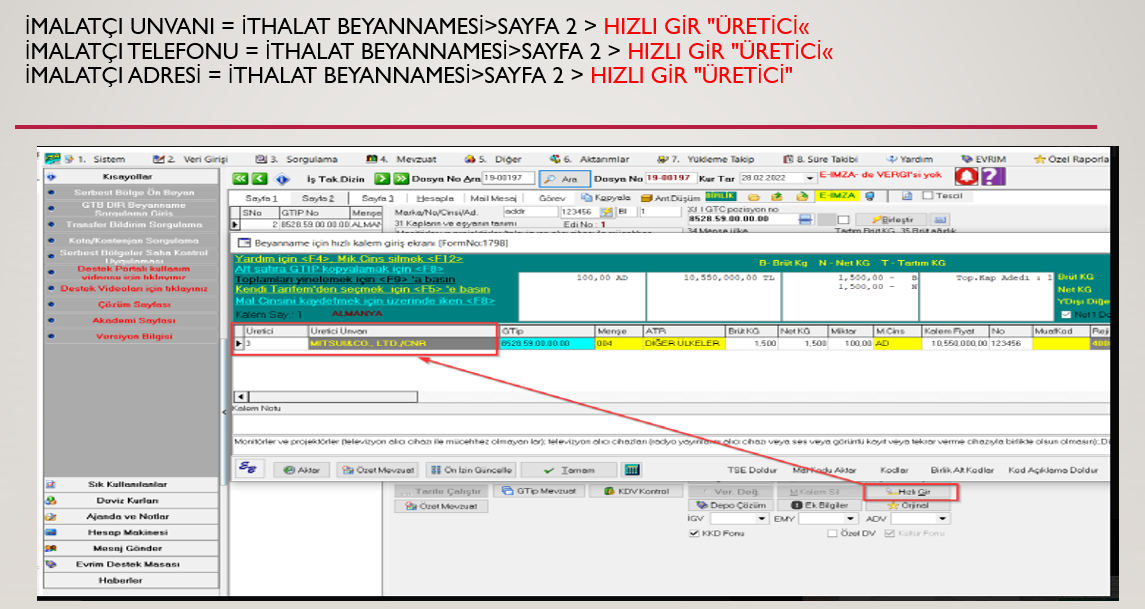Screen dimensions: 1145x609
Task: Go to next record single green arrow
Action: click(x=382, y=178)
